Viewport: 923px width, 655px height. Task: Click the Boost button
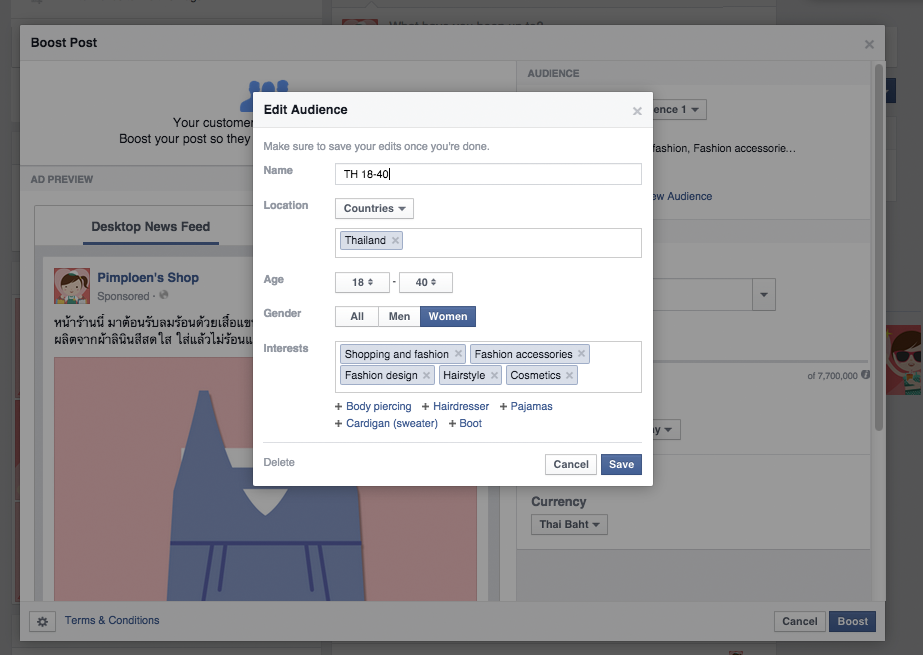[852, 621]
